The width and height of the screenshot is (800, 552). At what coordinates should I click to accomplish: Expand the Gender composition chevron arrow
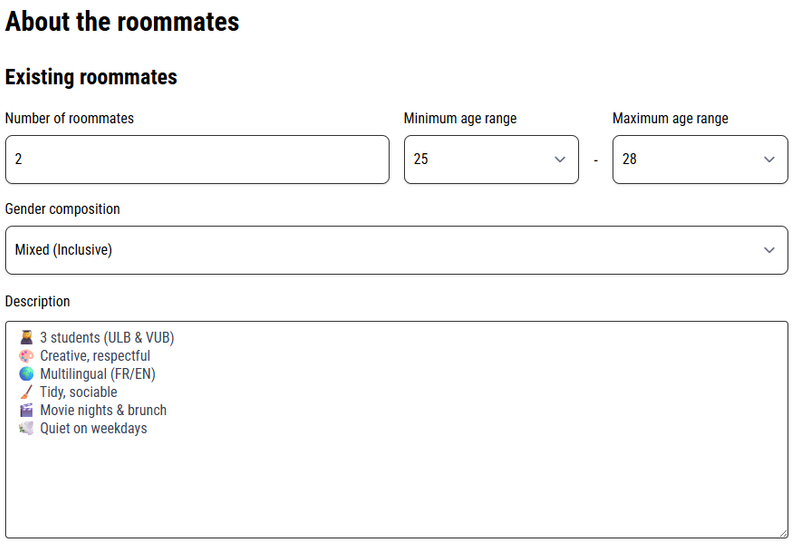click(769, 250)
